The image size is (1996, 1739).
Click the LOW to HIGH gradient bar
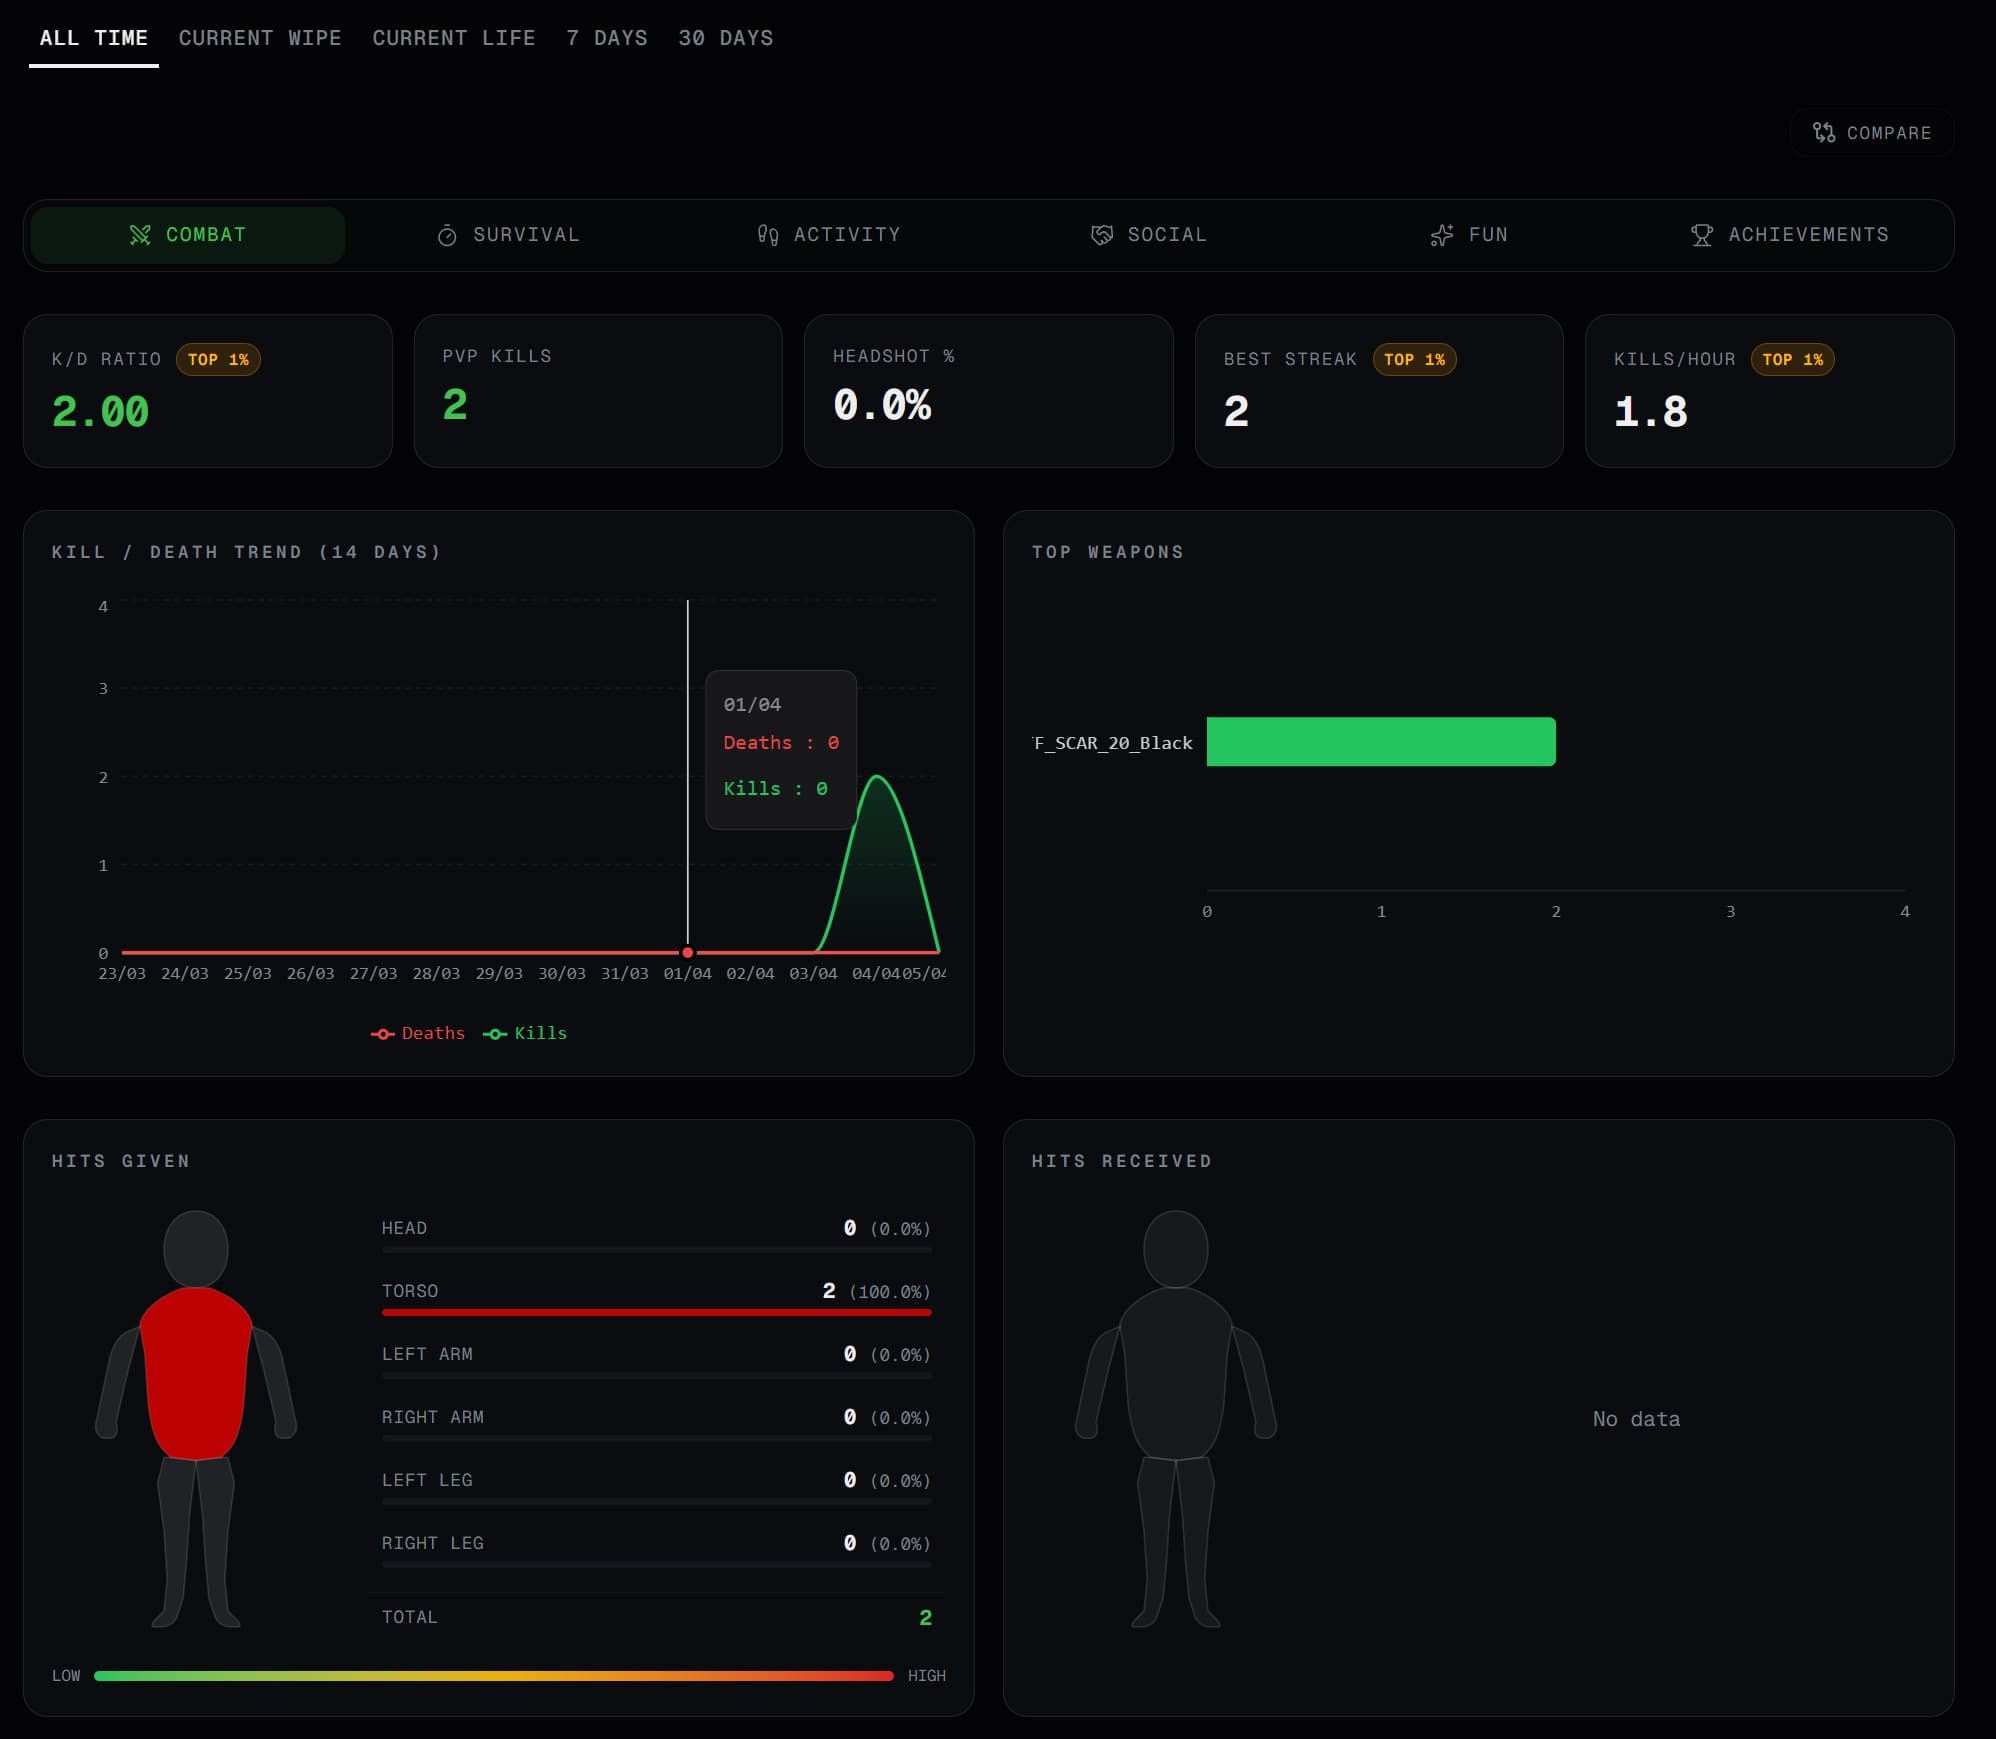point(492,1675)
